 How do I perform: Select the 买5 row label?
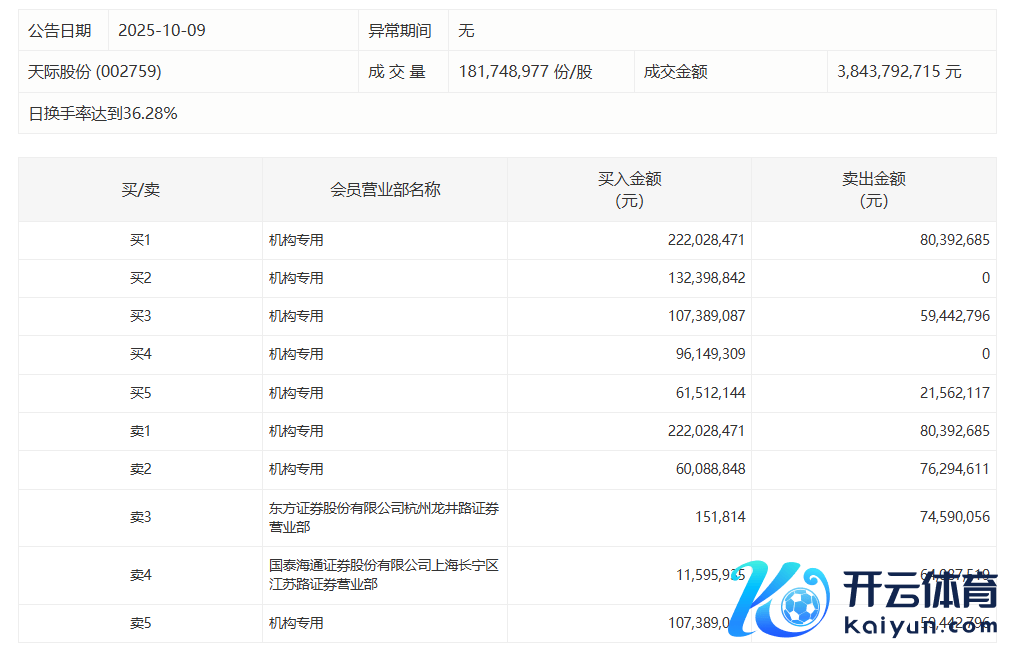pos(140,393)
